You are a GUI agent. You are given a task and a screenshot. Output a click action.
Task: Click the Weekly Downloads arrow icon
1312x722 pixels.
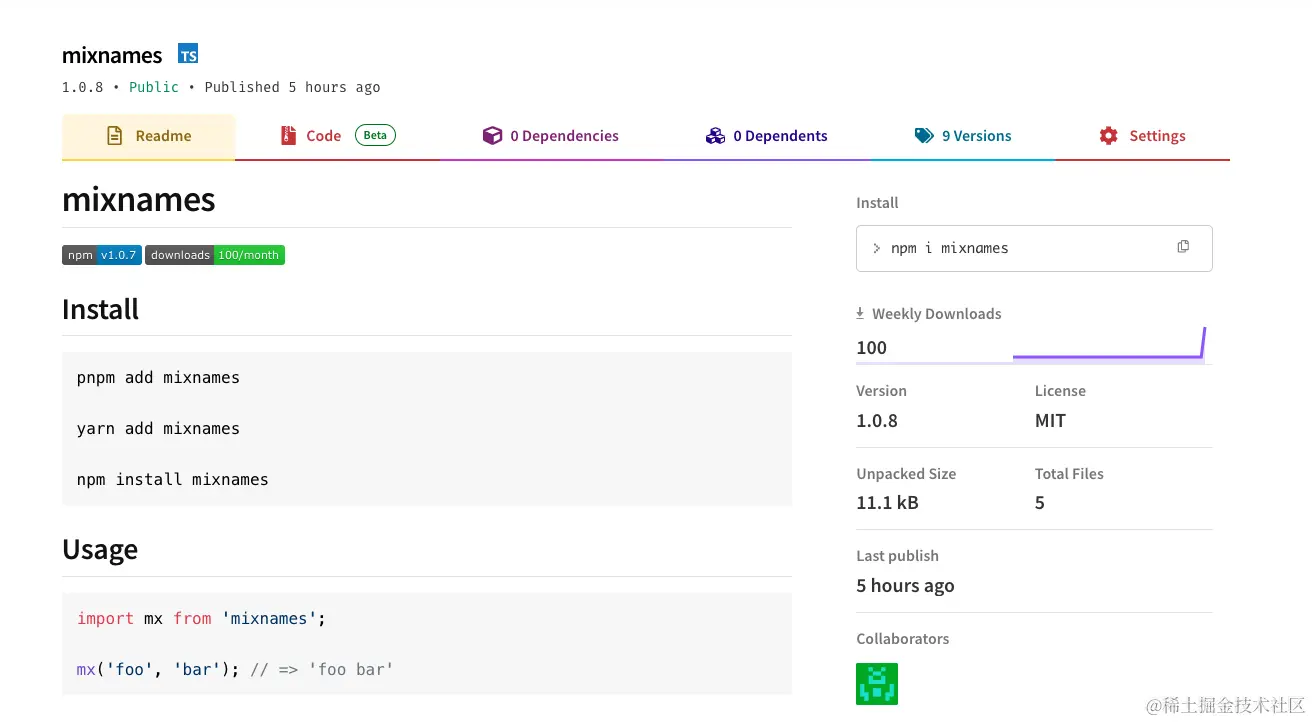click(x=860, y=313)
